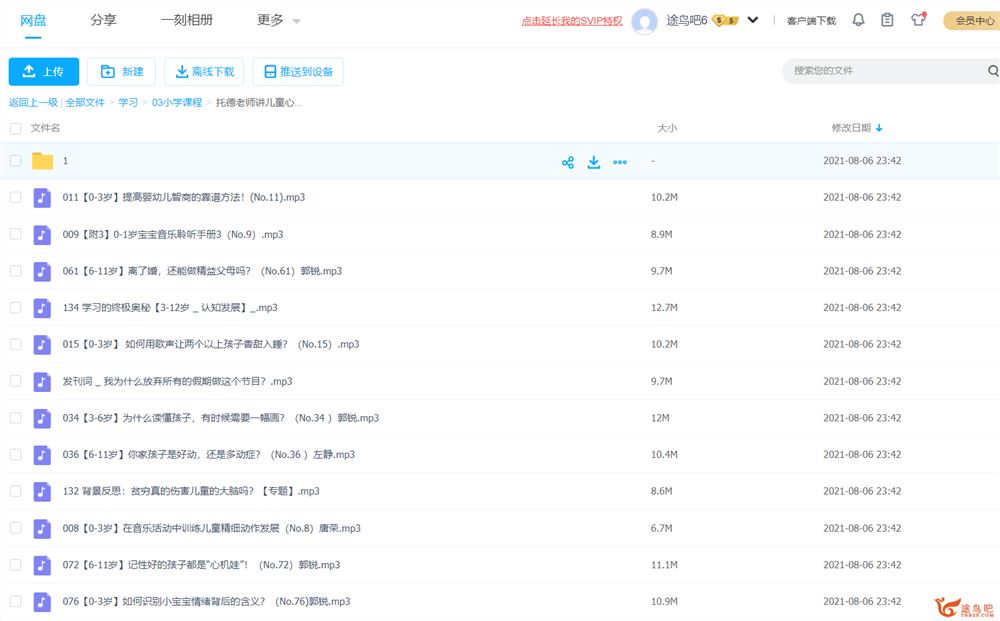The image size is (1000, 621).
Task: Click the search magnifier icon
Action: (993, 71)
